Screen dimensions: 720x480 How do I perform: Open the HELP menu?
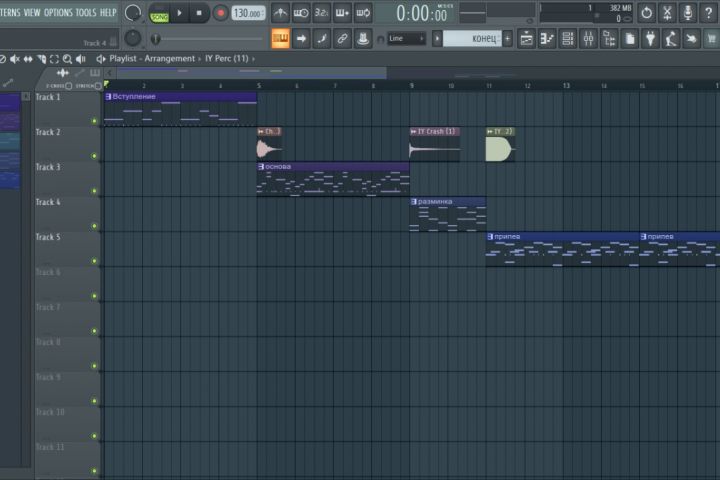tap(108, 12)
